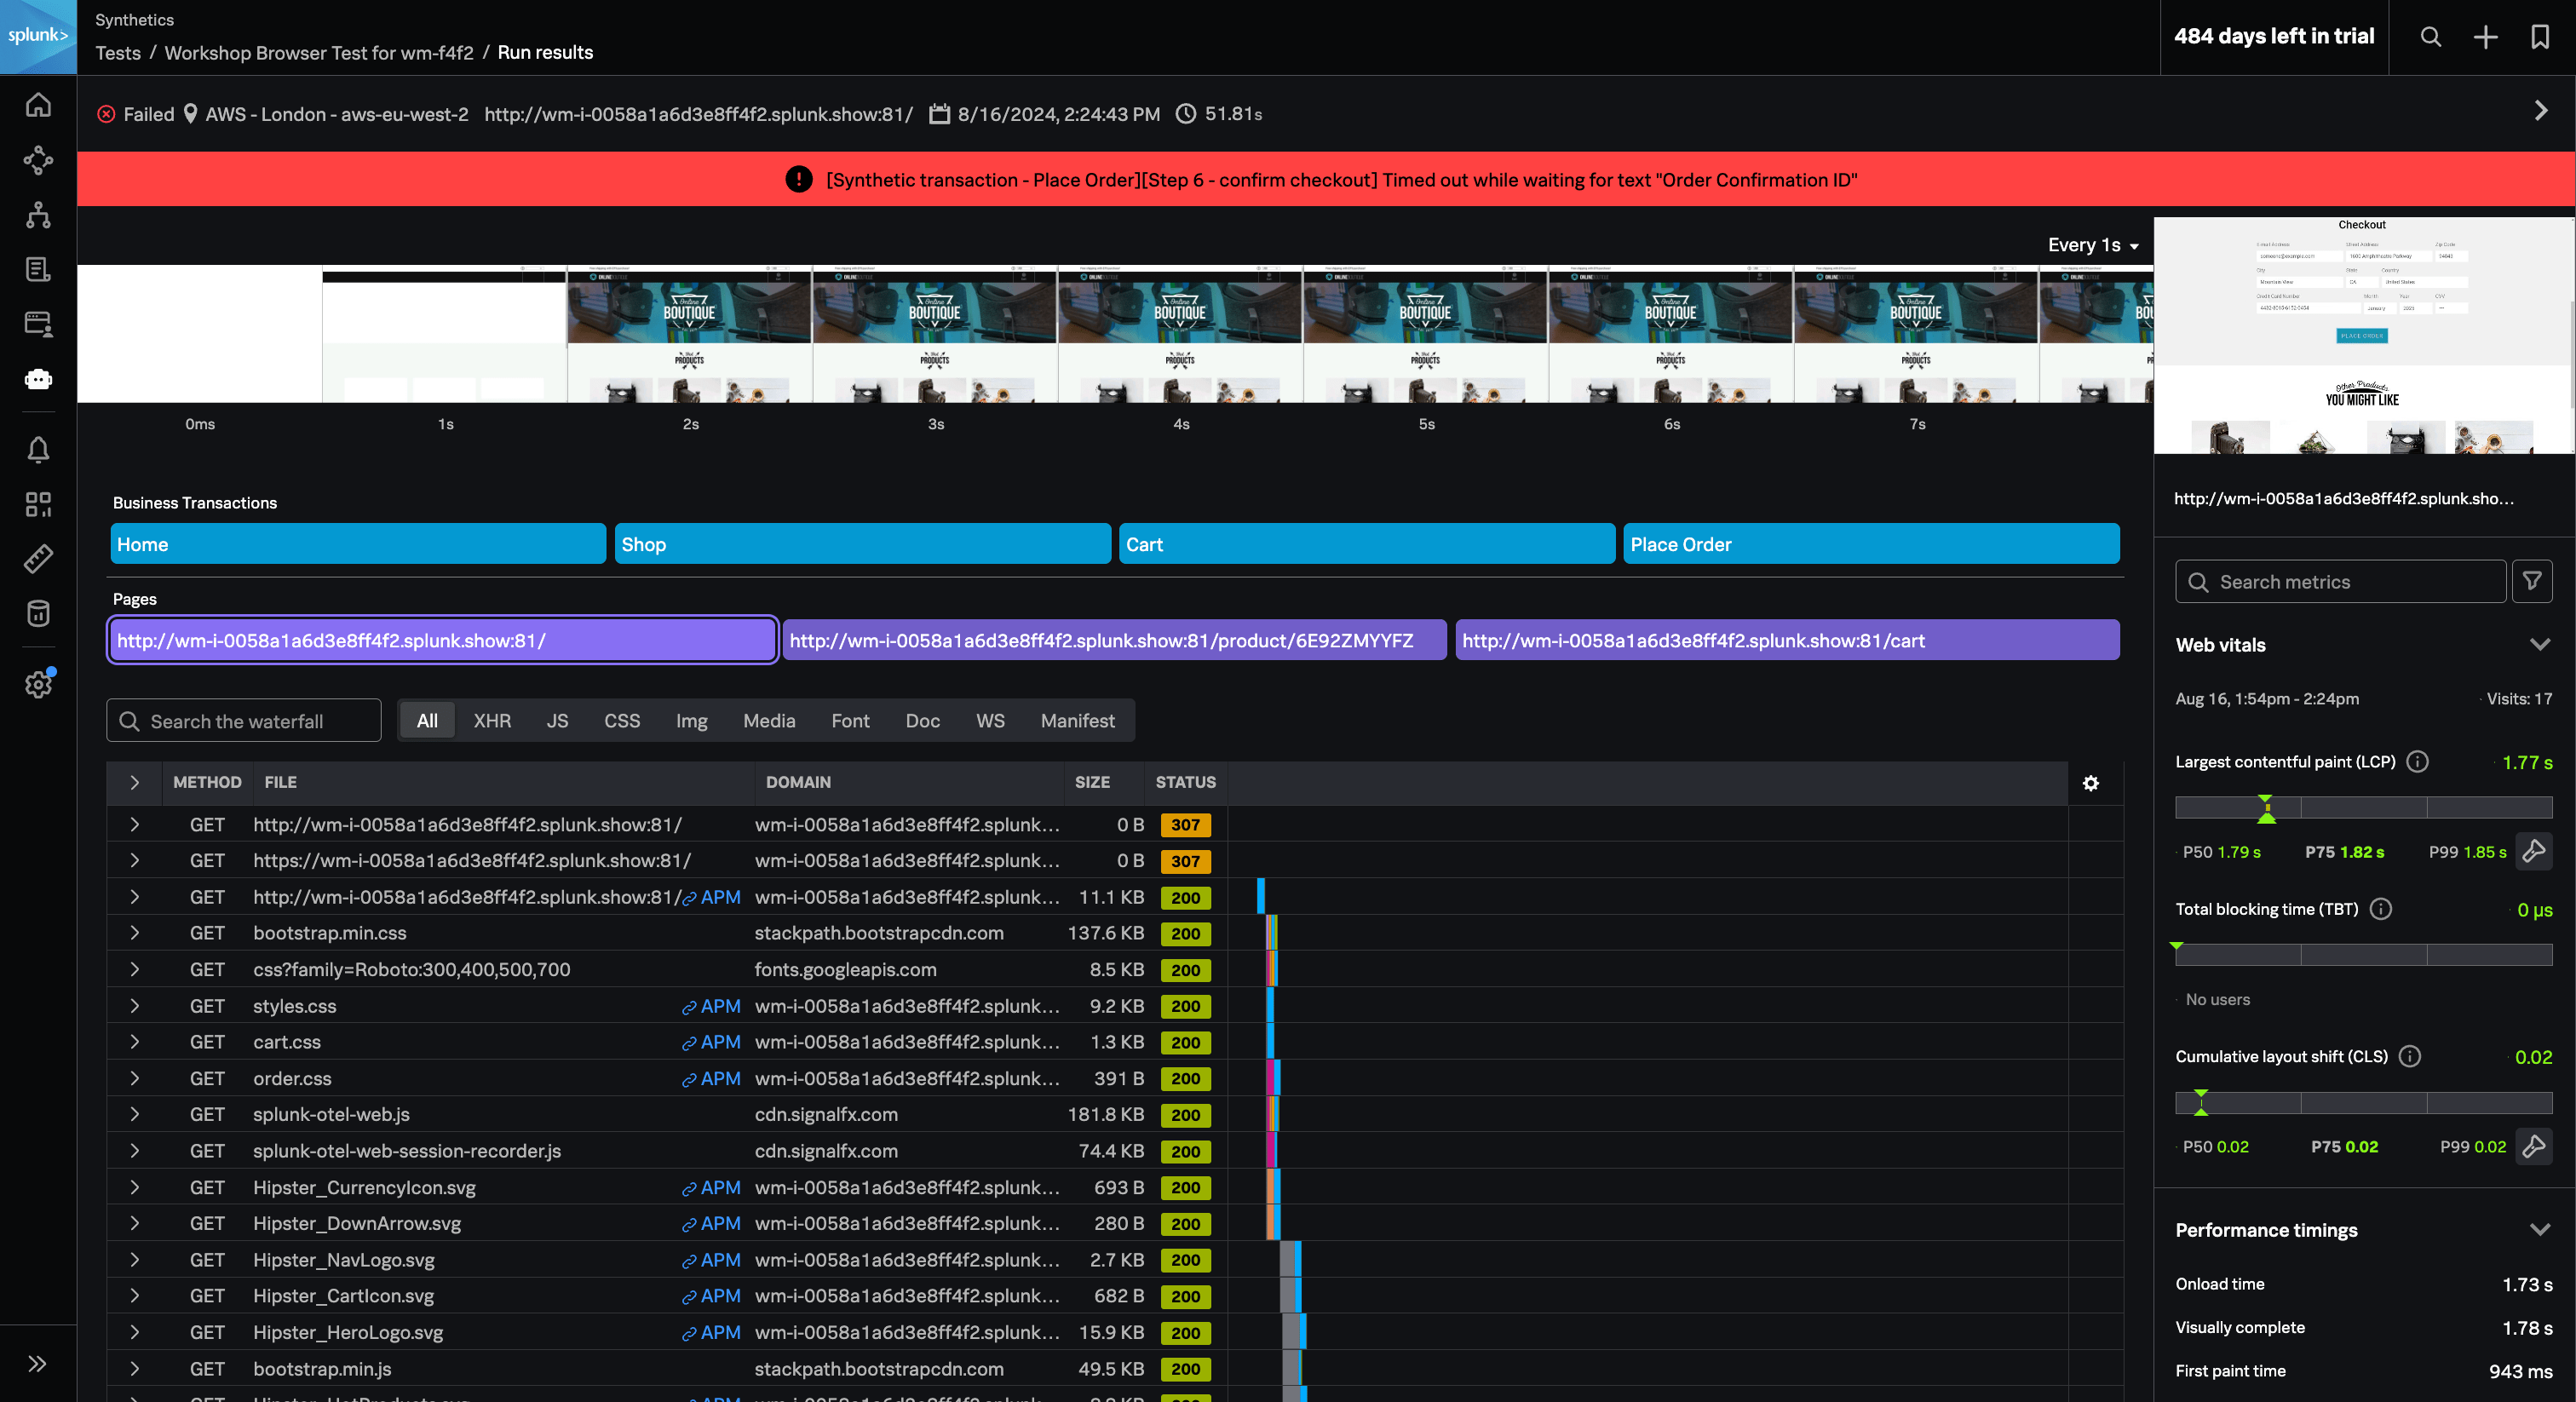Click the metrics filter funnel icon
The image size is (2576, 1402).
2532,581
